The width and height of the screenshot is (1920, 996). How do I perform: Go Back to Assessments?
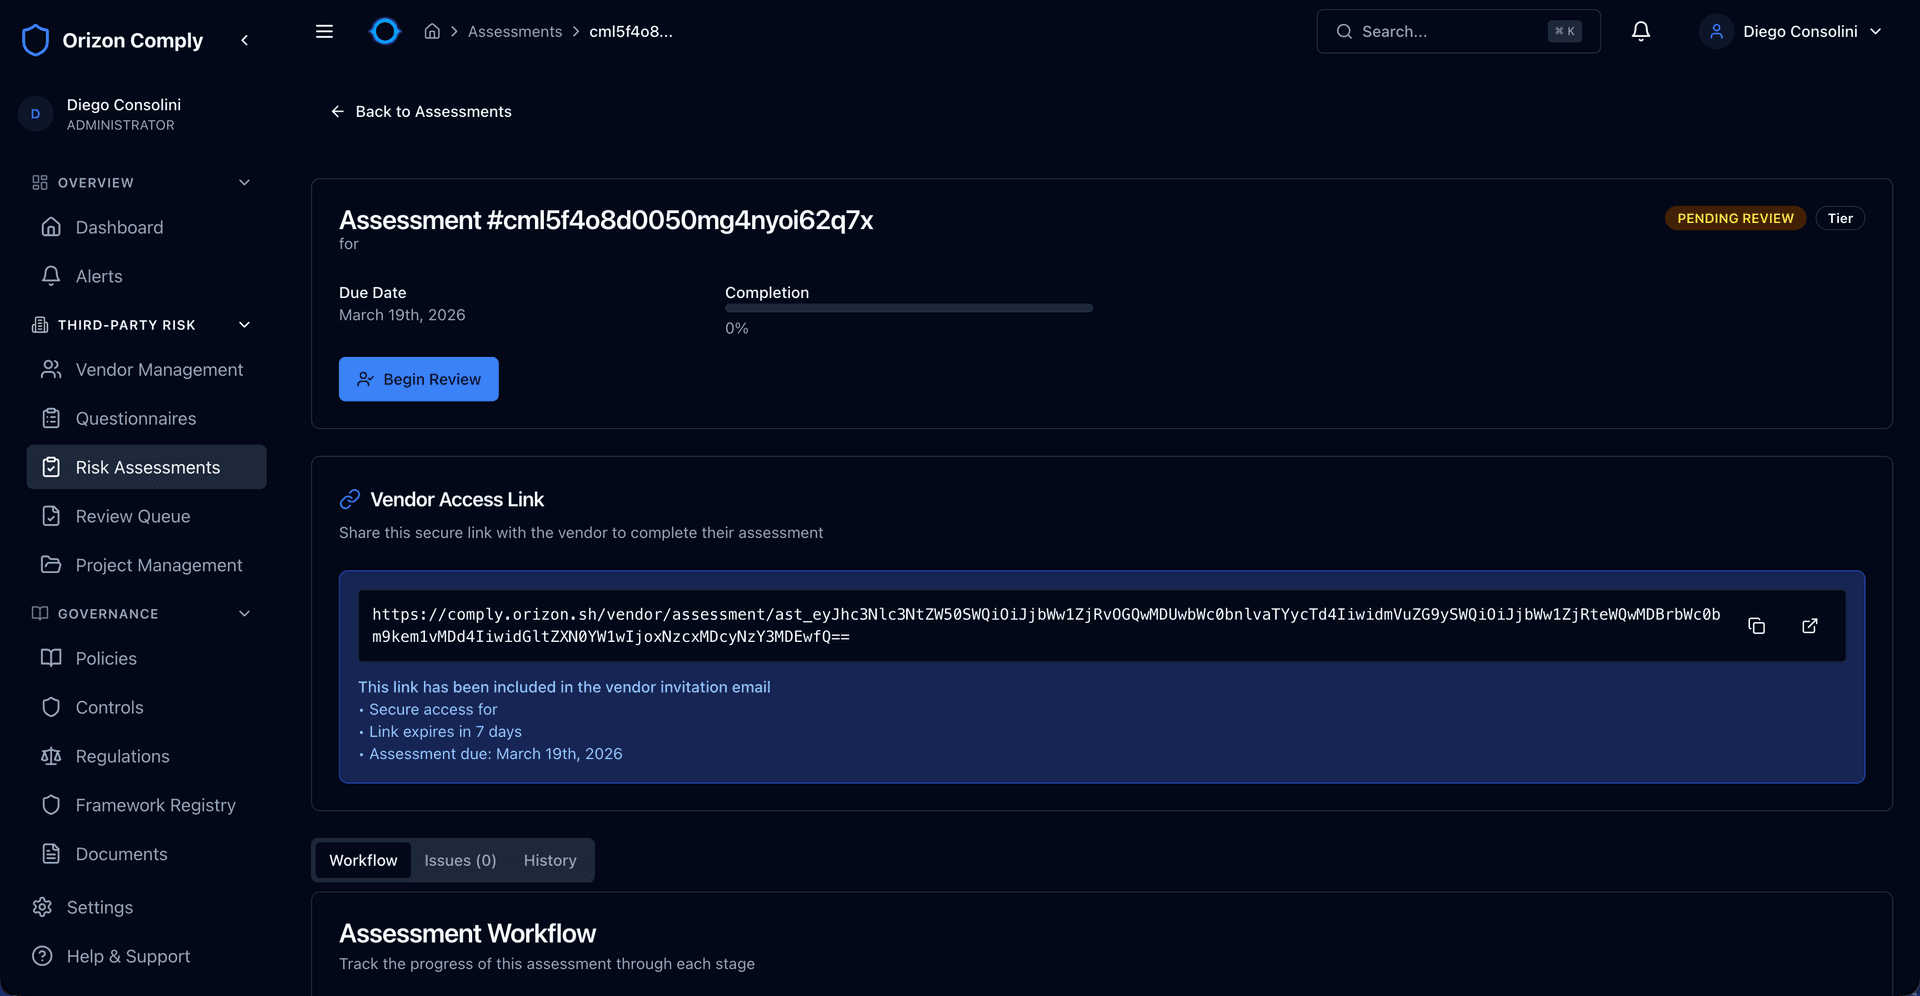click(421, 111)
